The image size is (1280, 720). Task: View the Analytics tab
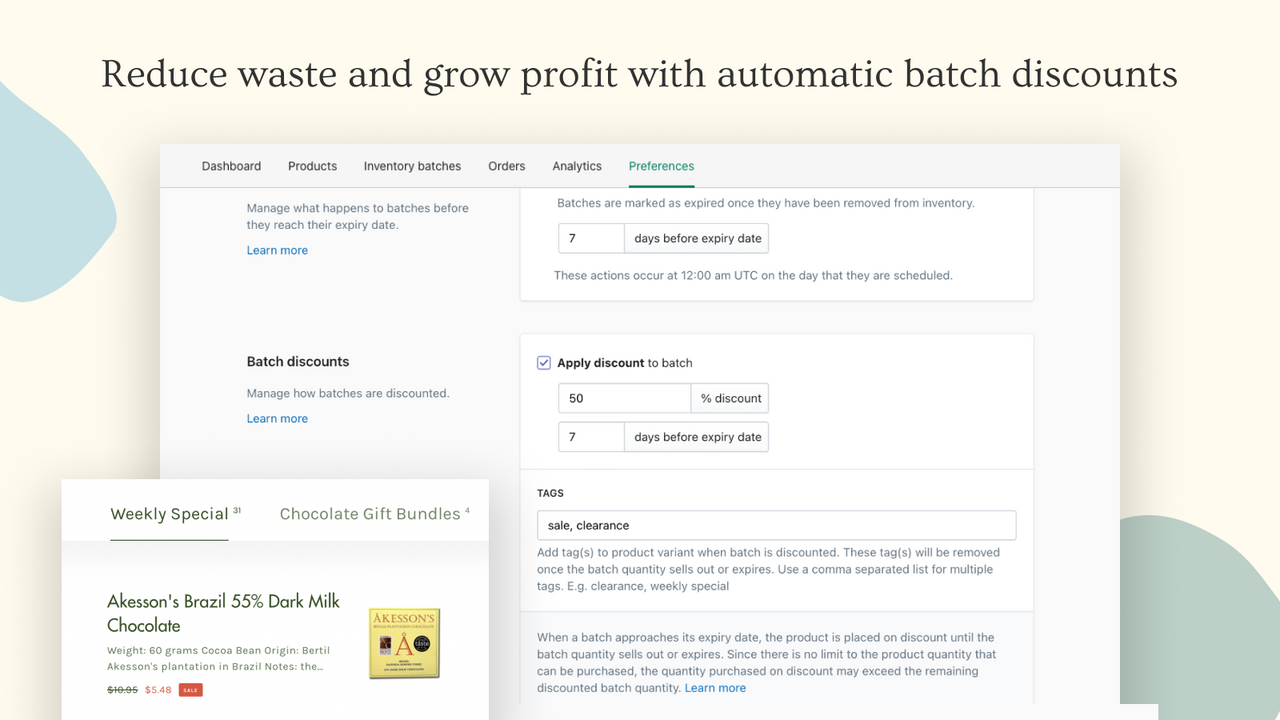tap(576, 166)
